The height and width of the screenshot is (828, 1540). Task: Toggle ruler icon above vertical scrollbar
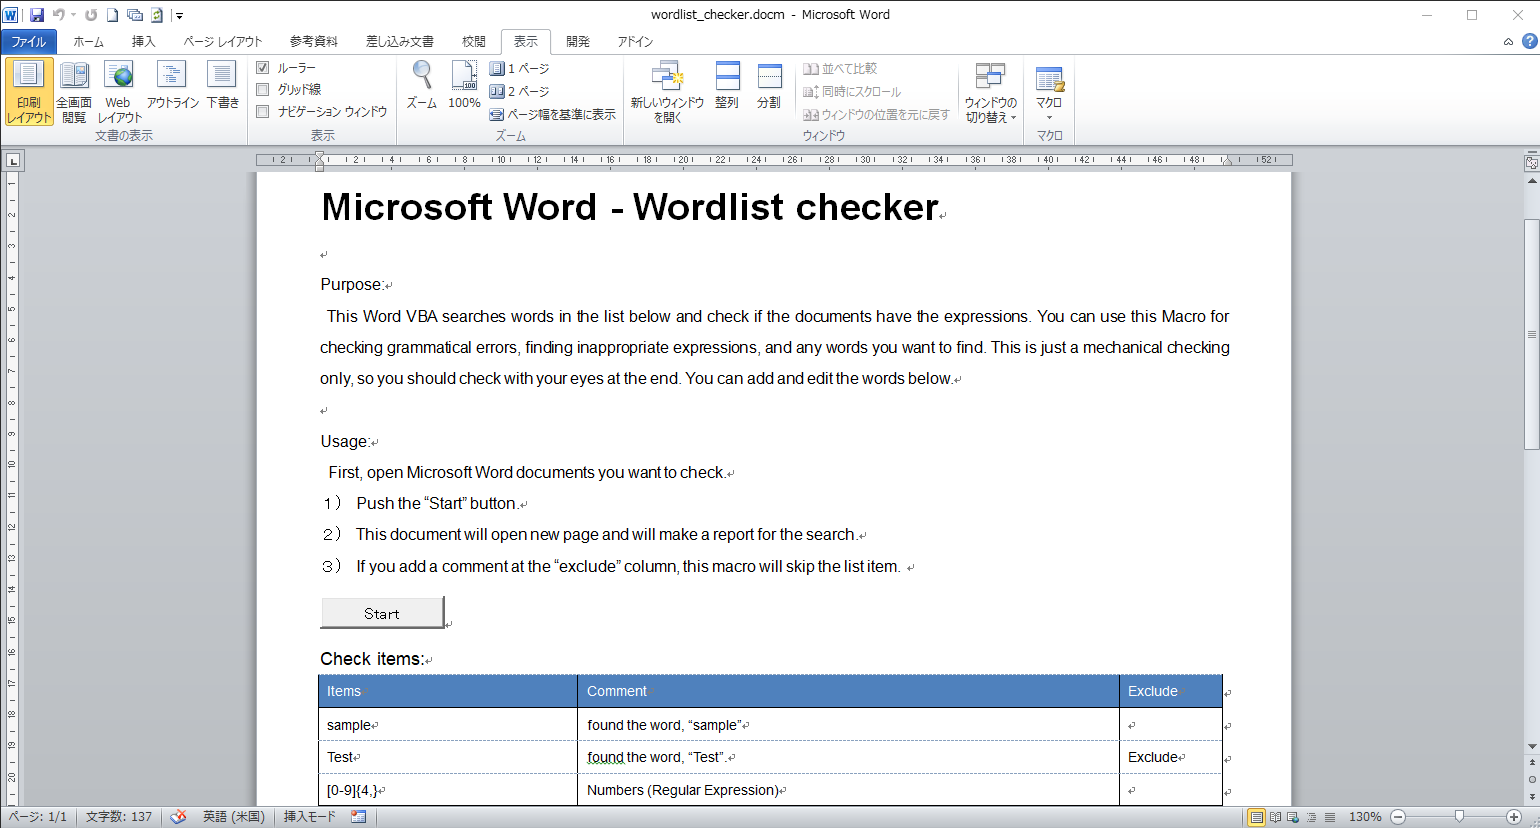(x=1531, y=163)
